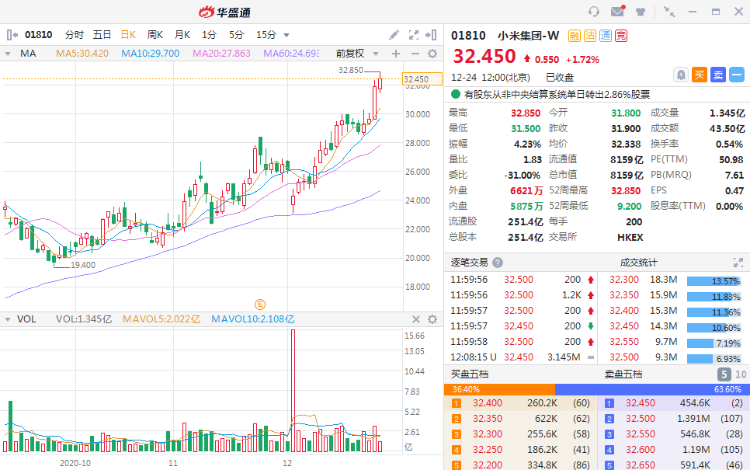Expand the VOL indicator dropdown triangle

[8, 319]
